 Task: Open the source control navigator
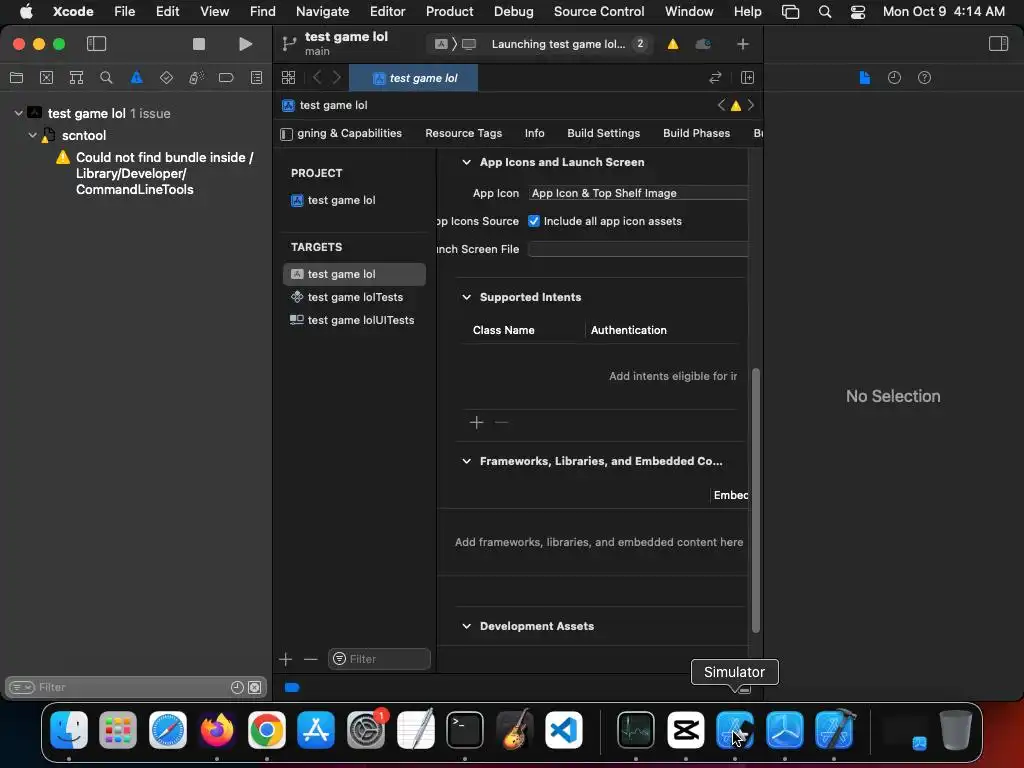coord(46,78)
